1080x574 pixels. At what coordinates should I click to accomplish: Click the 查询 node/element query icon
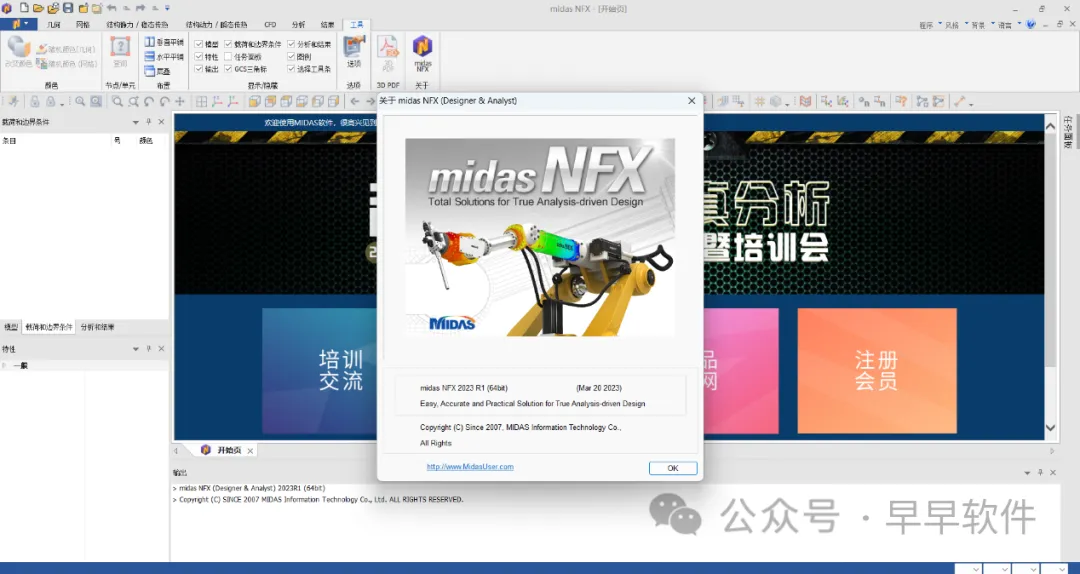[x=120, y=52]
